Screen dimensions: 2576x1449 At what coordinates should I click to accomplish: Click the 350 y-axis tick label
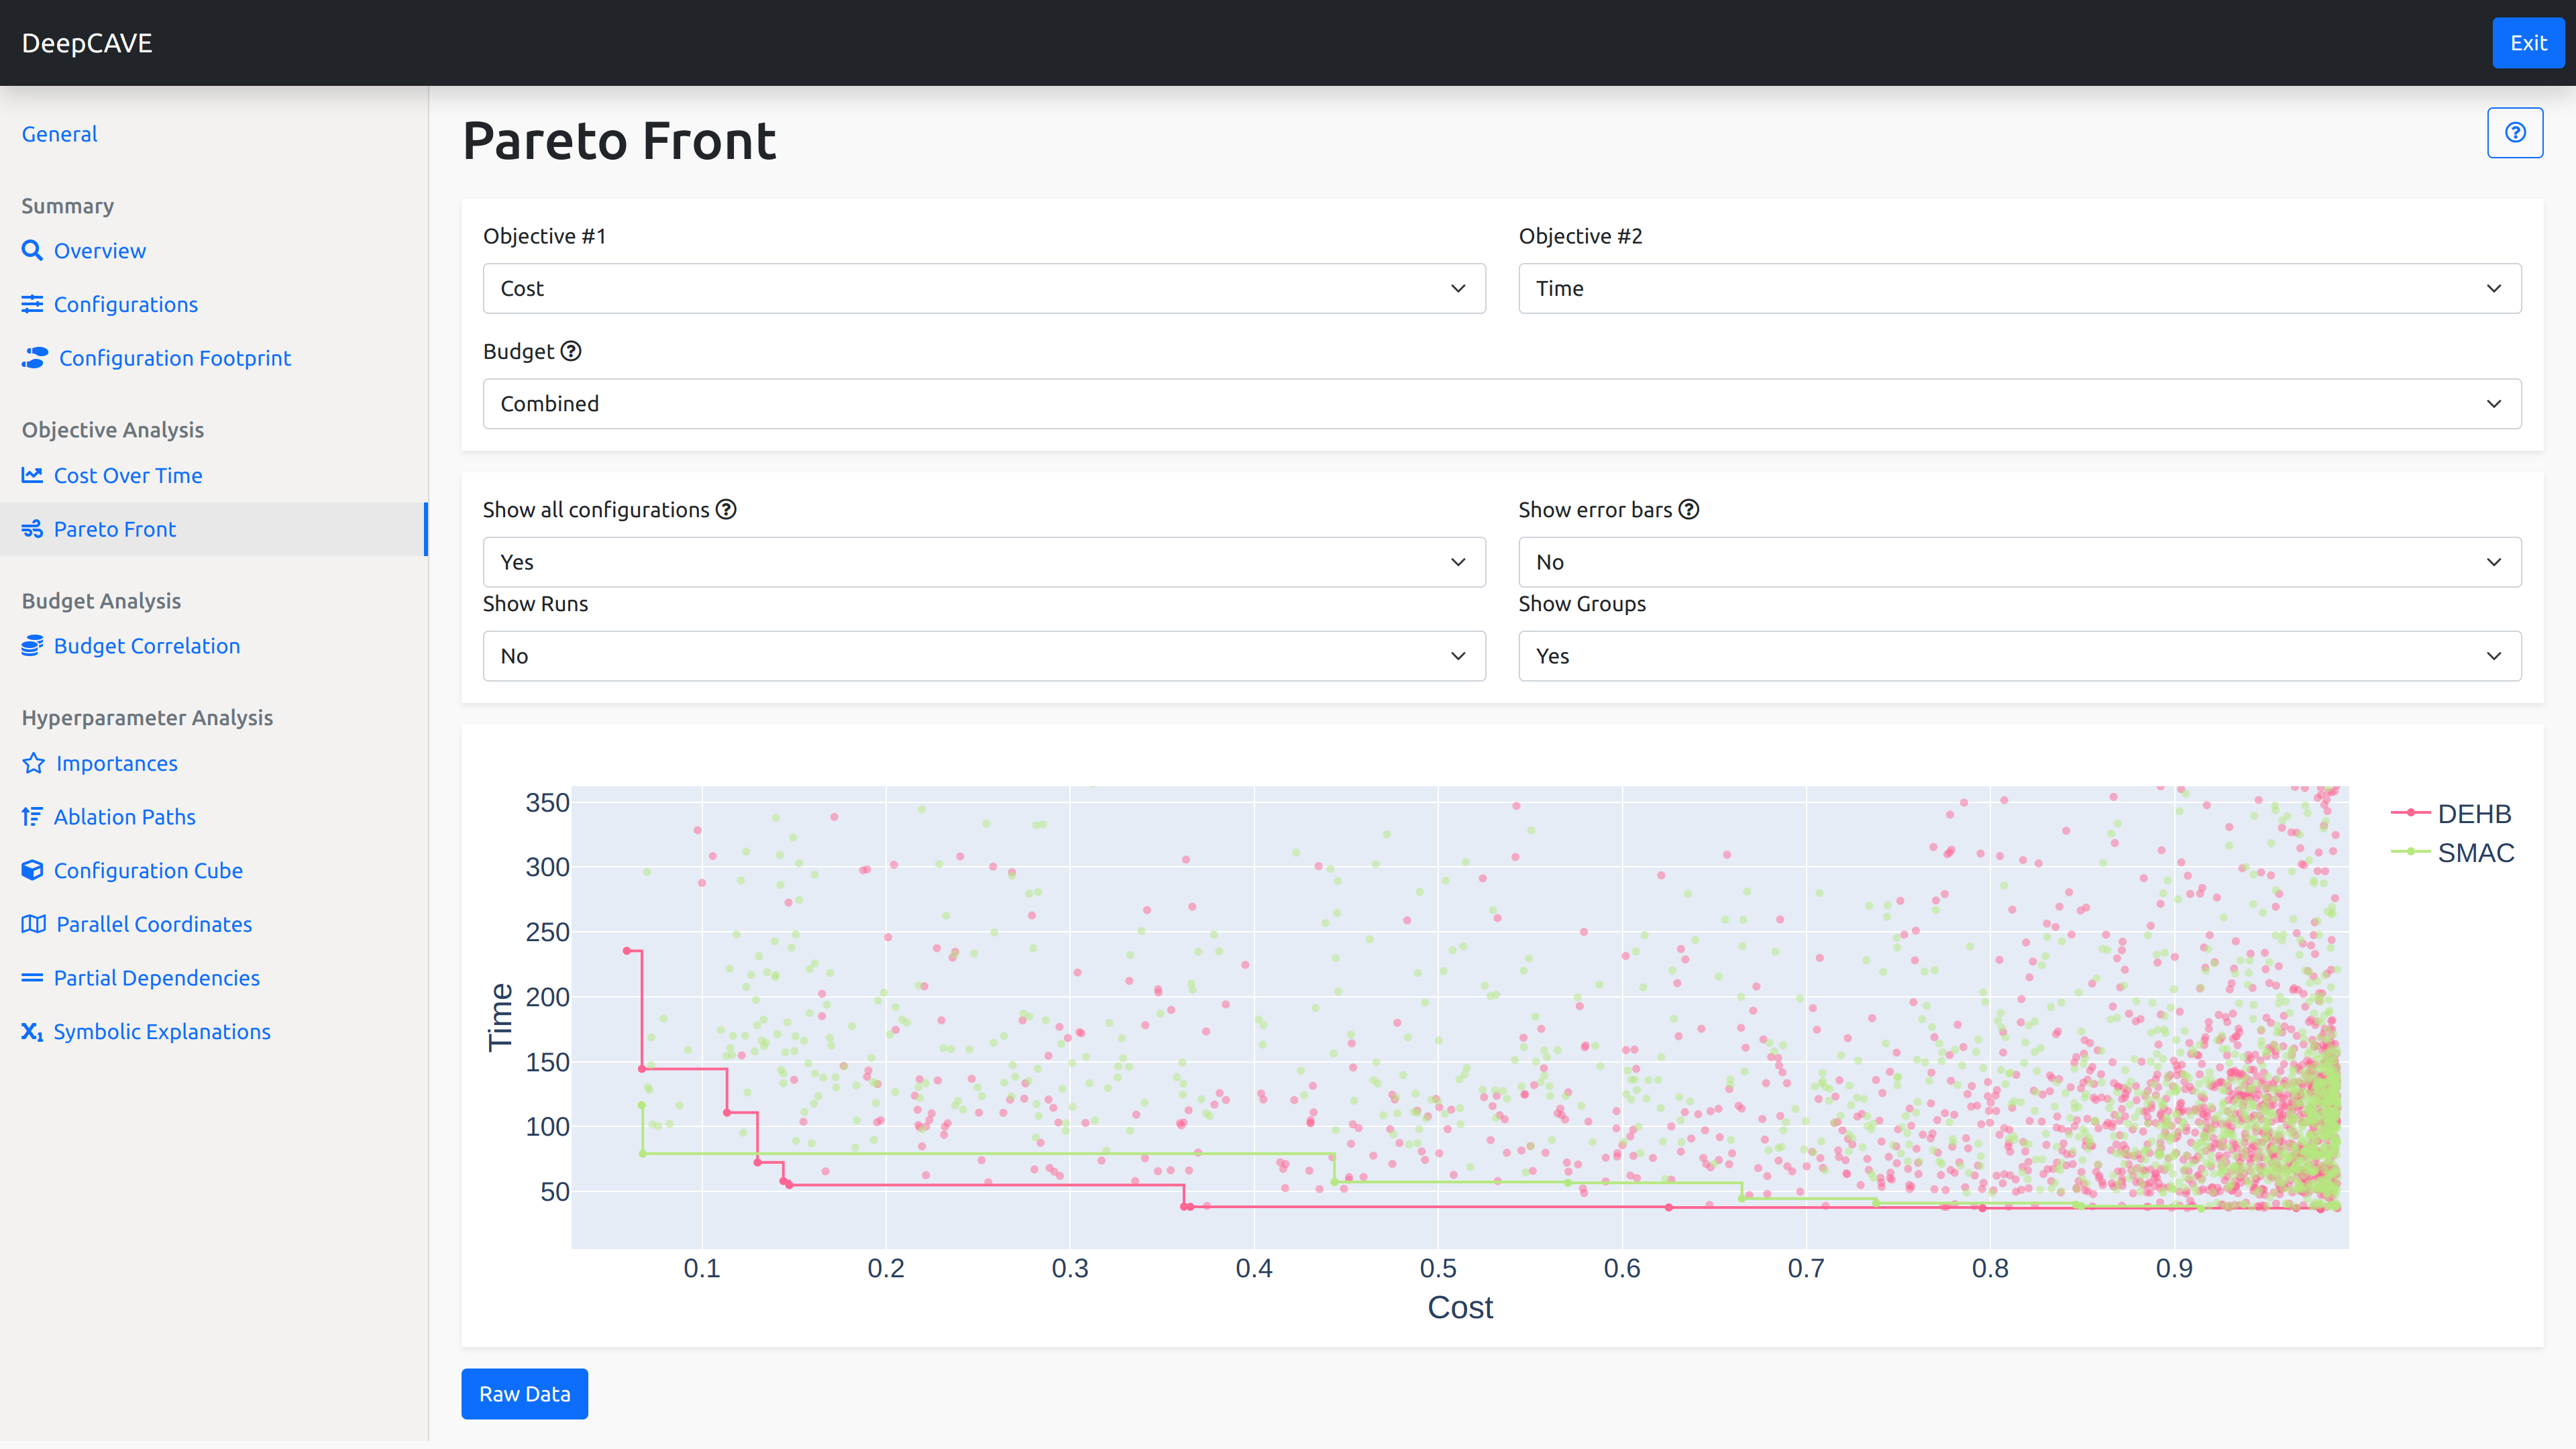point(547,802)
